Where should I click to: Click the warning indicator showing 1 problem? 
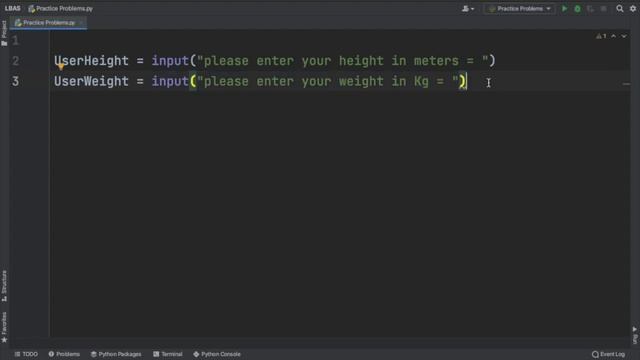pyautogui.click(x=601, y=36)
